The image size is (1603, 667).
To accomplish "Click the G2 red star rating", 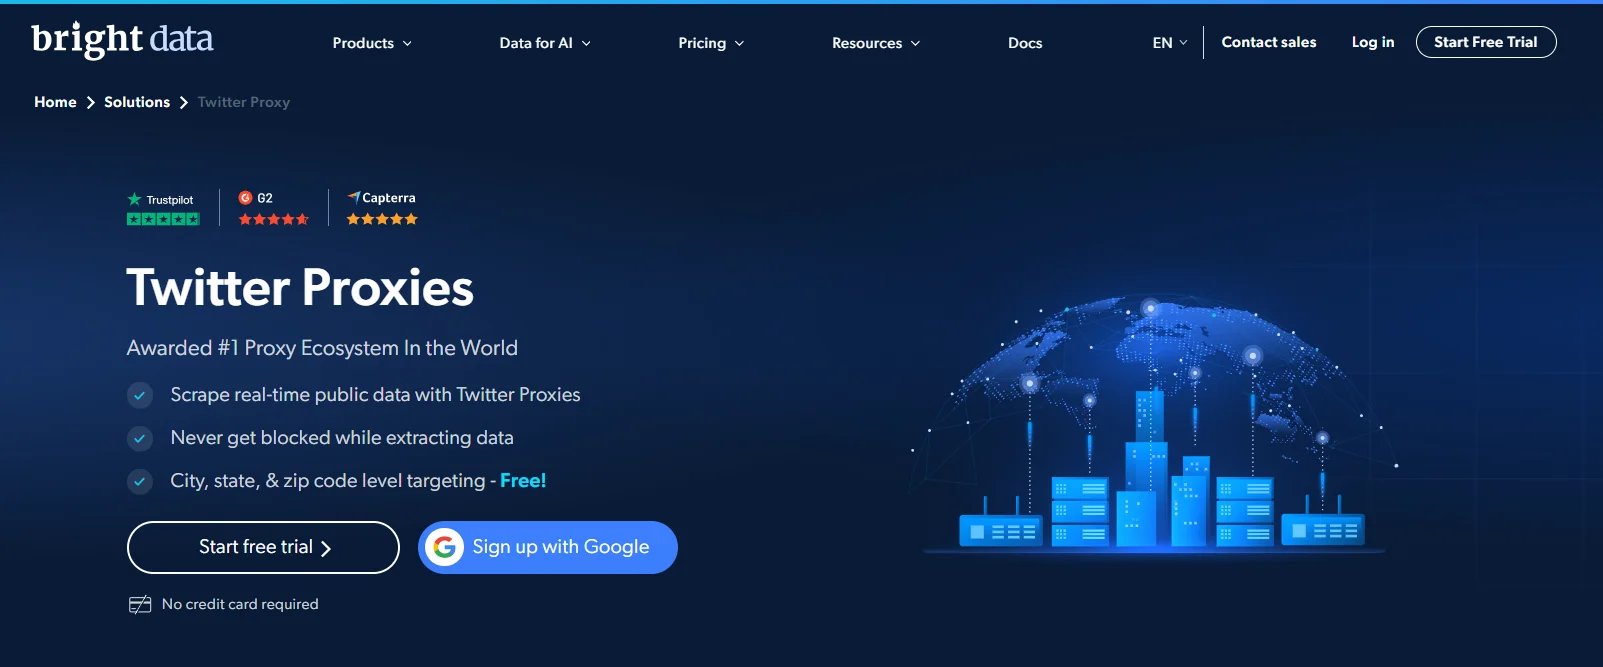I will pyautogui.click(x=274, y=219).
